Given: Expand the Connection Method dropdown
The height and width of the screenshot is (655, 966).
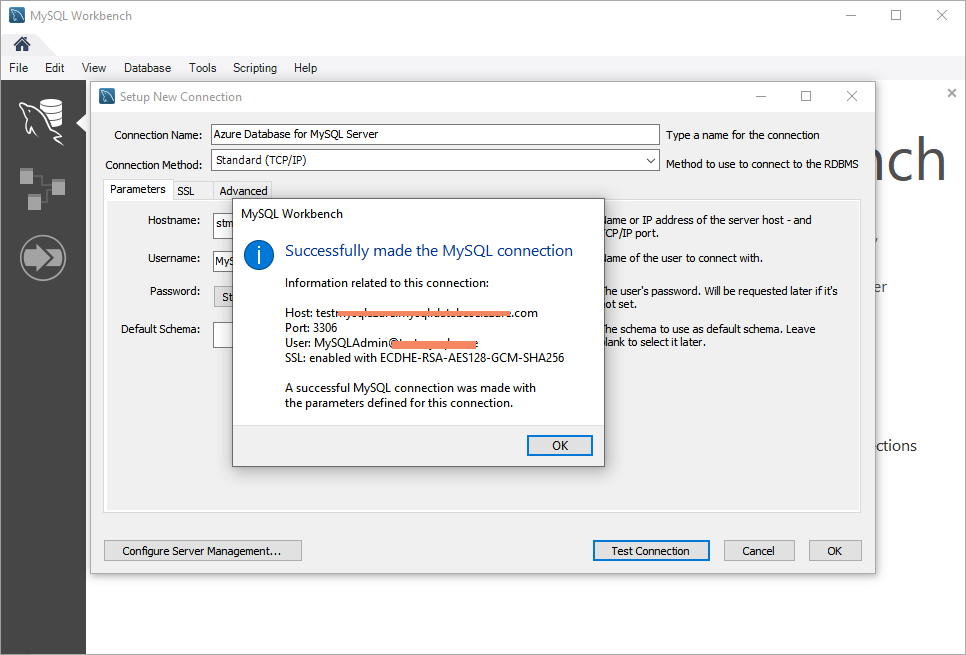Looking at the screenshot, I should point(650,160).
